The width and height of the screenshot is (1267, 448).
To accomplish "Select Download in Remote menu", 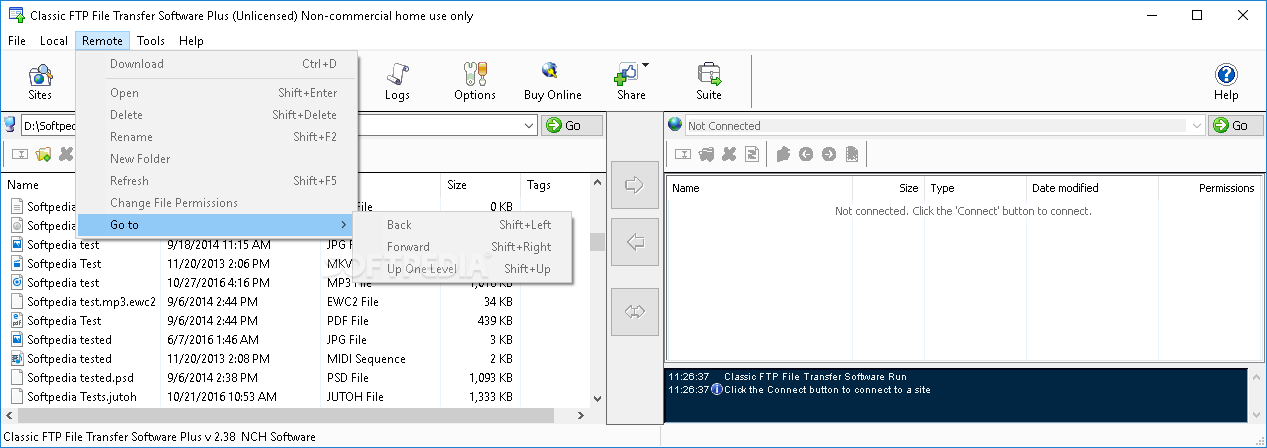I will [217, 64].
